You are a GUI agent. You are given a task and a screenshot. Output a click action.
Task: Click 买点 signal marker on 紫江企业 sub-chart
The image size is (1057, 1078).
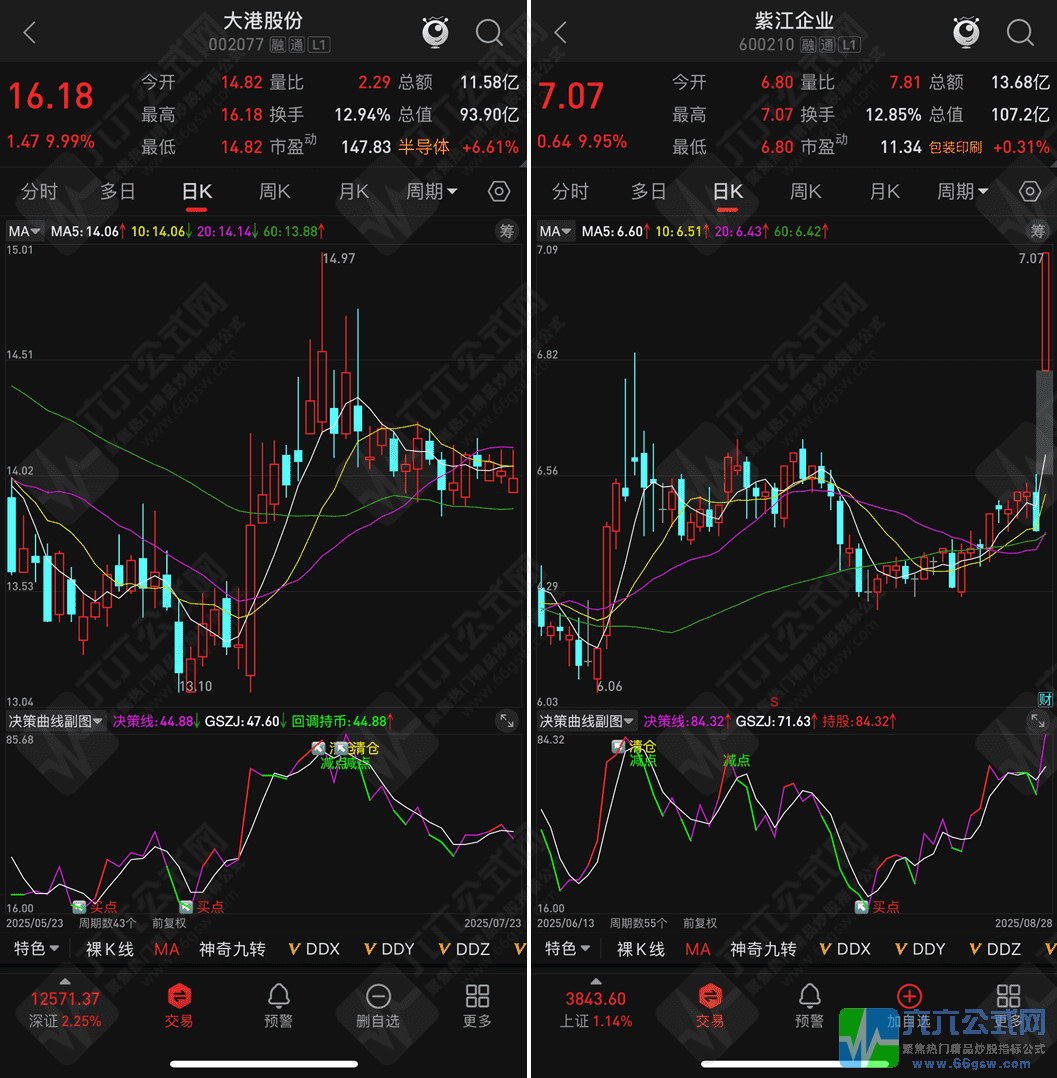(878, 907)
